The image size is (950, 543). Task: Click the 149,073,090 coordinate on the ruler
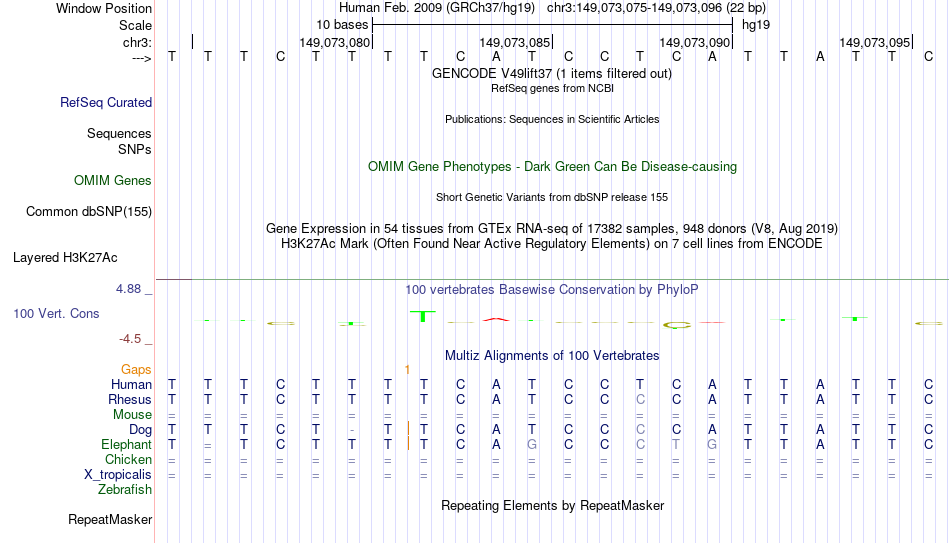[x=694, y=42]
